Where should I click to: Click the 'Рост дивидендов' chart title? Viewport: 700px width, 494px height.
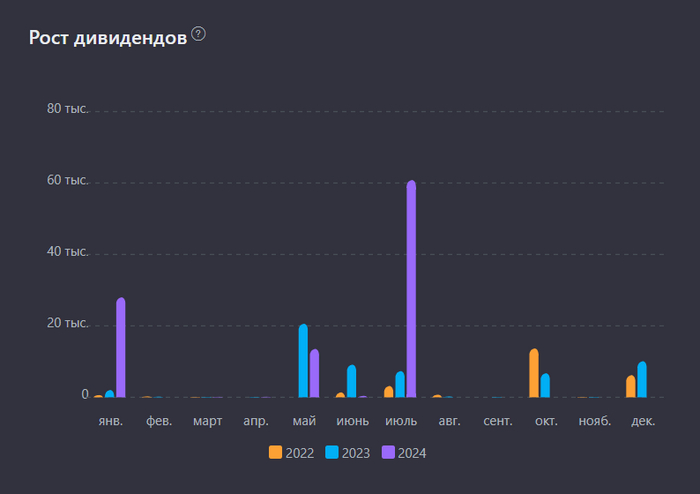tap(108, 37)
